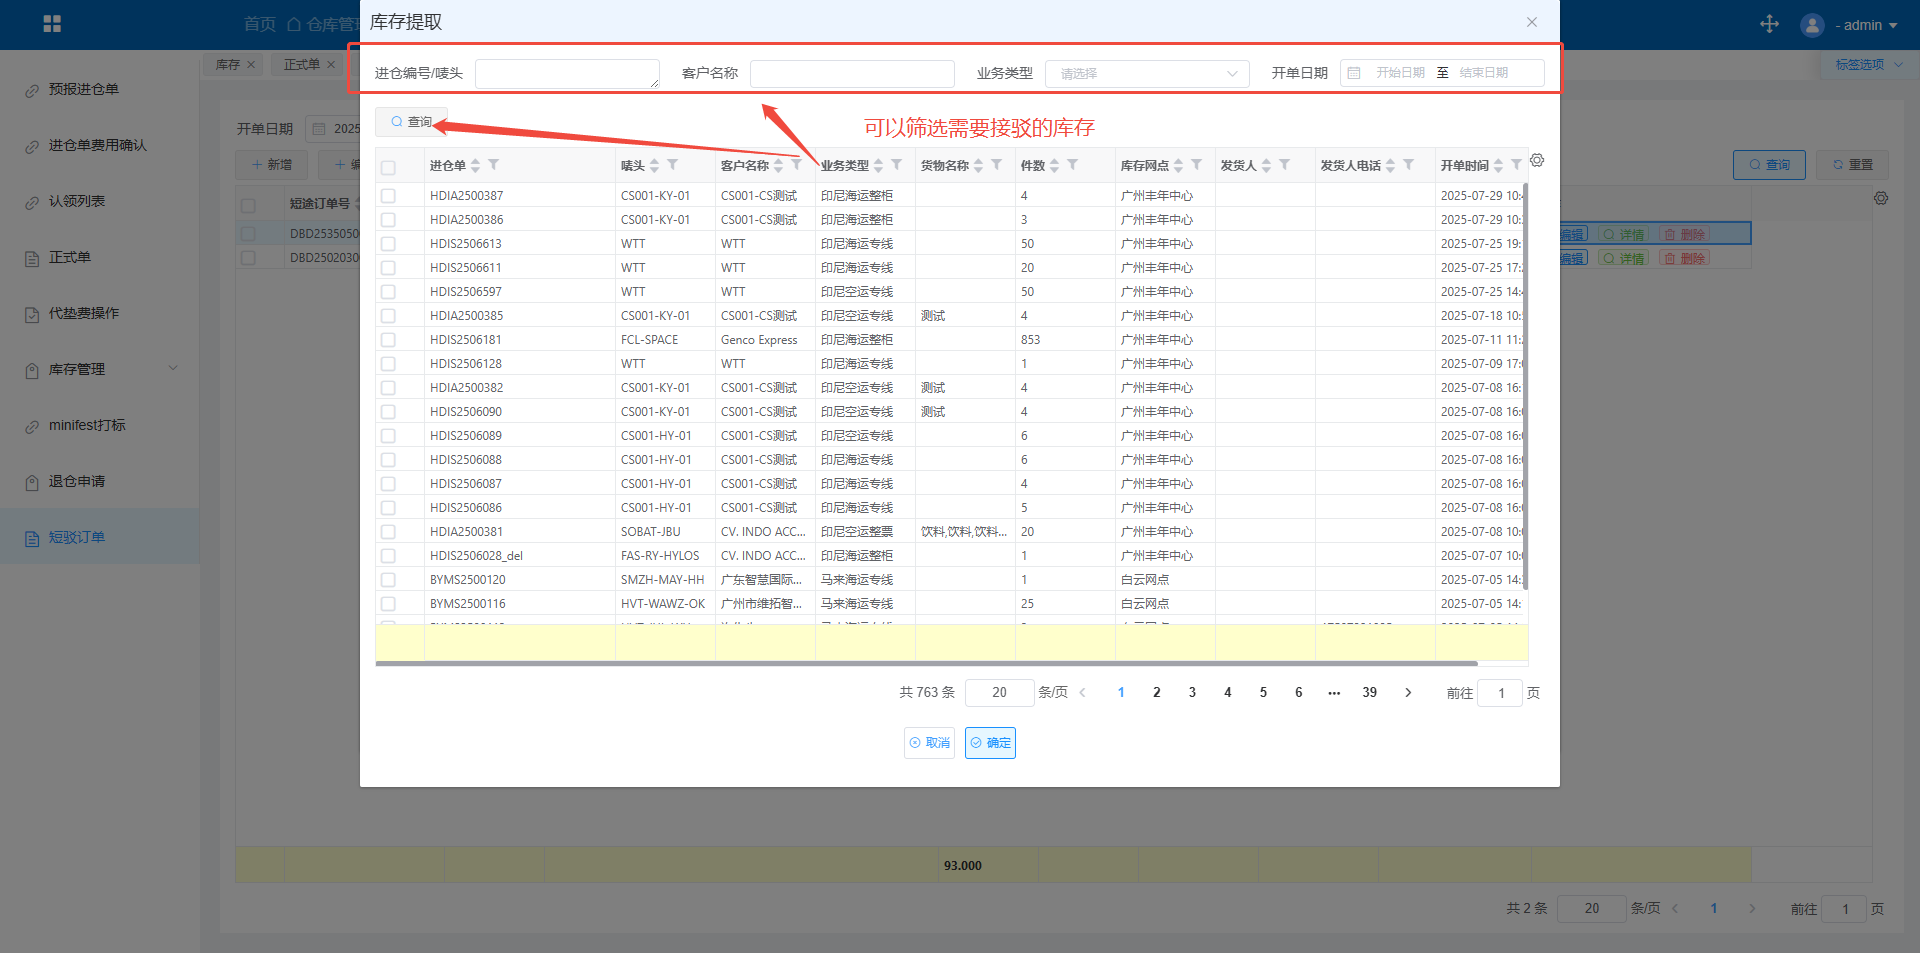The height and width of the screenshot is (953, 1920).
Task: Select the HDIS2506181 row checkbox
Action: coord(388,340)
